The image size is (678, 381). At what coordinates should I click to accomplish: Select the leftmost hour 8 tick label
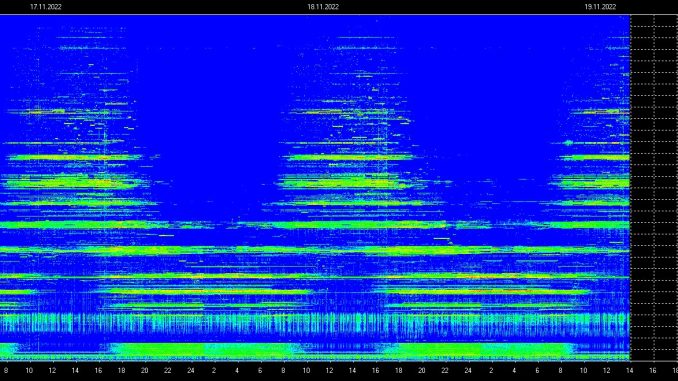(x=6, y=371)
